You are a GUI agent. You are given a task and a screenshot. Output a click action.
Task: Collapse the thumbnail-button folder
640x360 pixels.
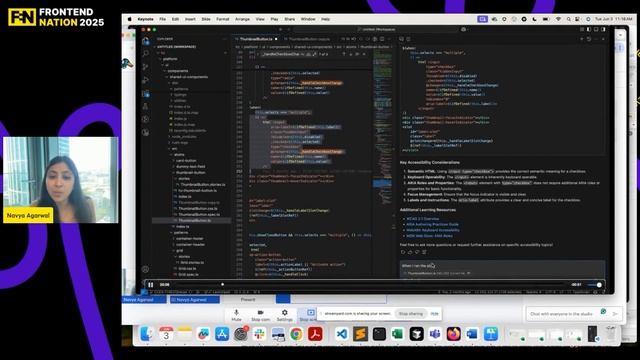(191, 173)
